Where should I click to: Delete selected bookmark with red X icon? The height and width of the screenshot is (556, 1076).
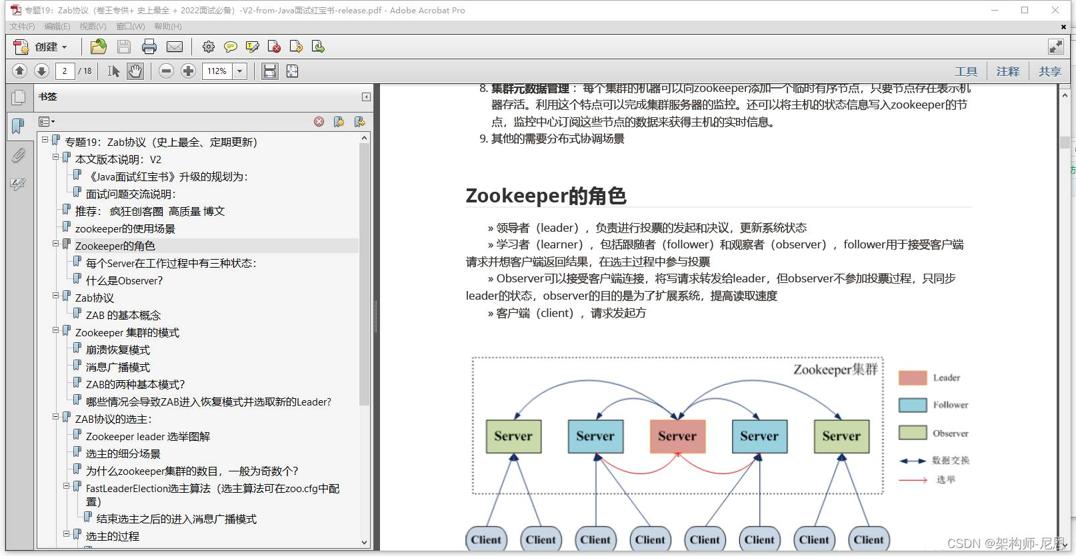coord(319,121)
